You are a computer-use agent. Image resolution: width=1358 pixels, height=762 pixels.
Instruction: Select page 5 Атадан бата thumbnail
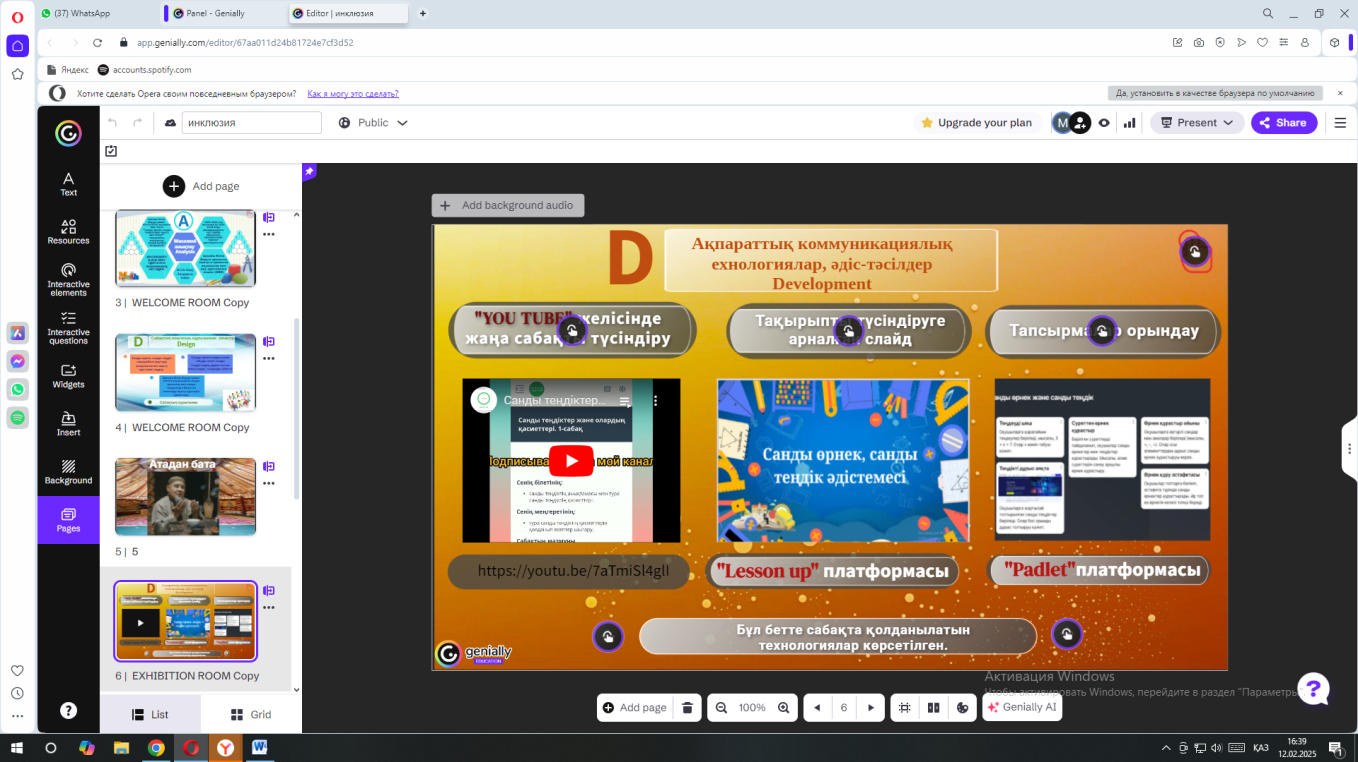tap(186, 497)
